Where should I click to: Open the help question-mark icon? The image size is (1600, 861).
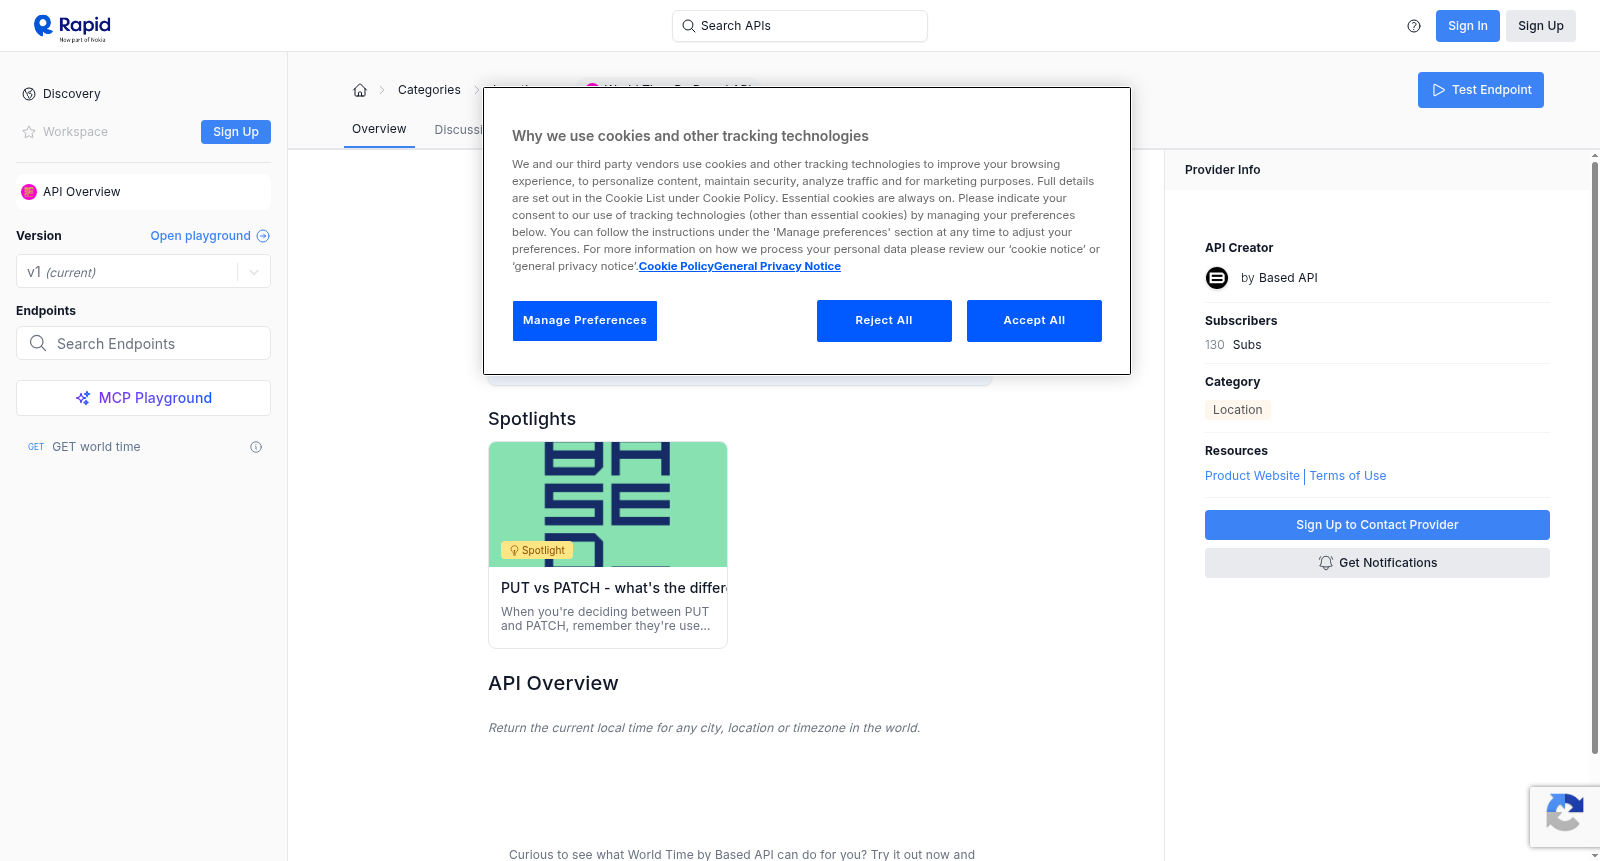1414,26
